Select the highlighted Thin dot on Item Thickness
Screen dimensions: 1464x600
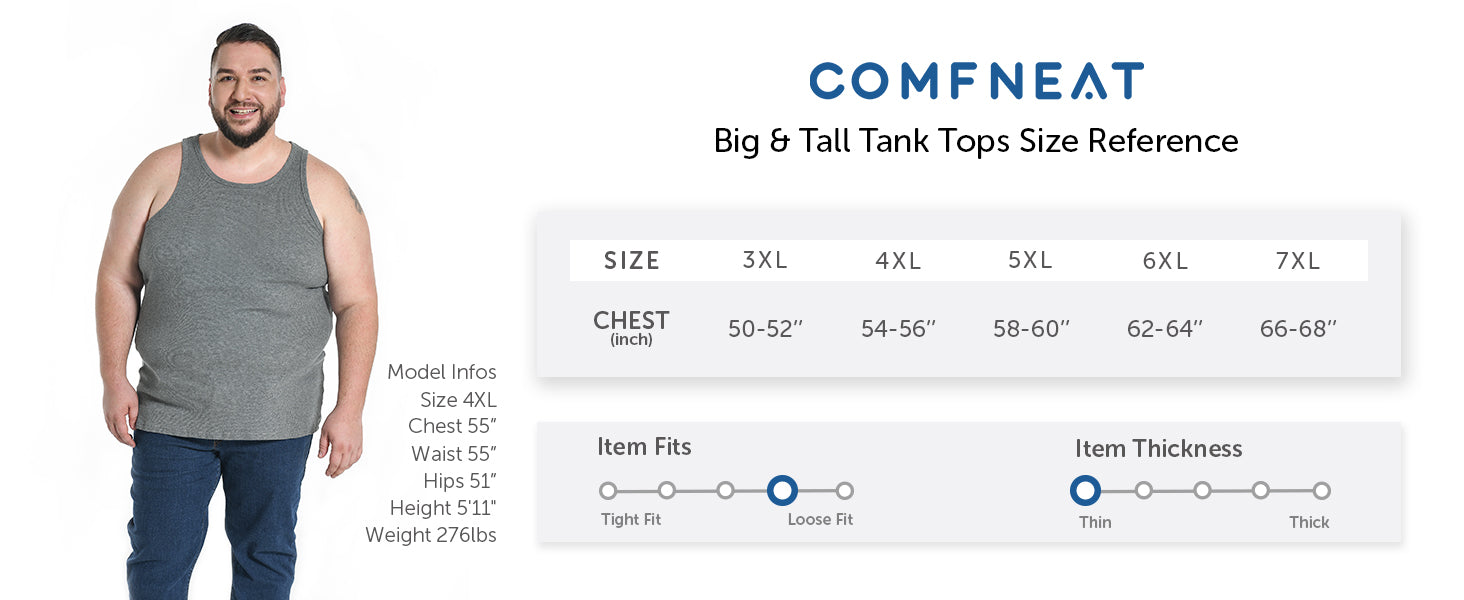(x=1085, y=491)
